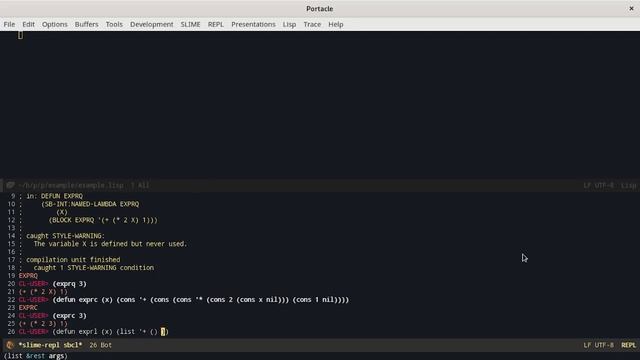The image size is (640, 360).
Task: Close the Portacle window
Action: [631, 9]
